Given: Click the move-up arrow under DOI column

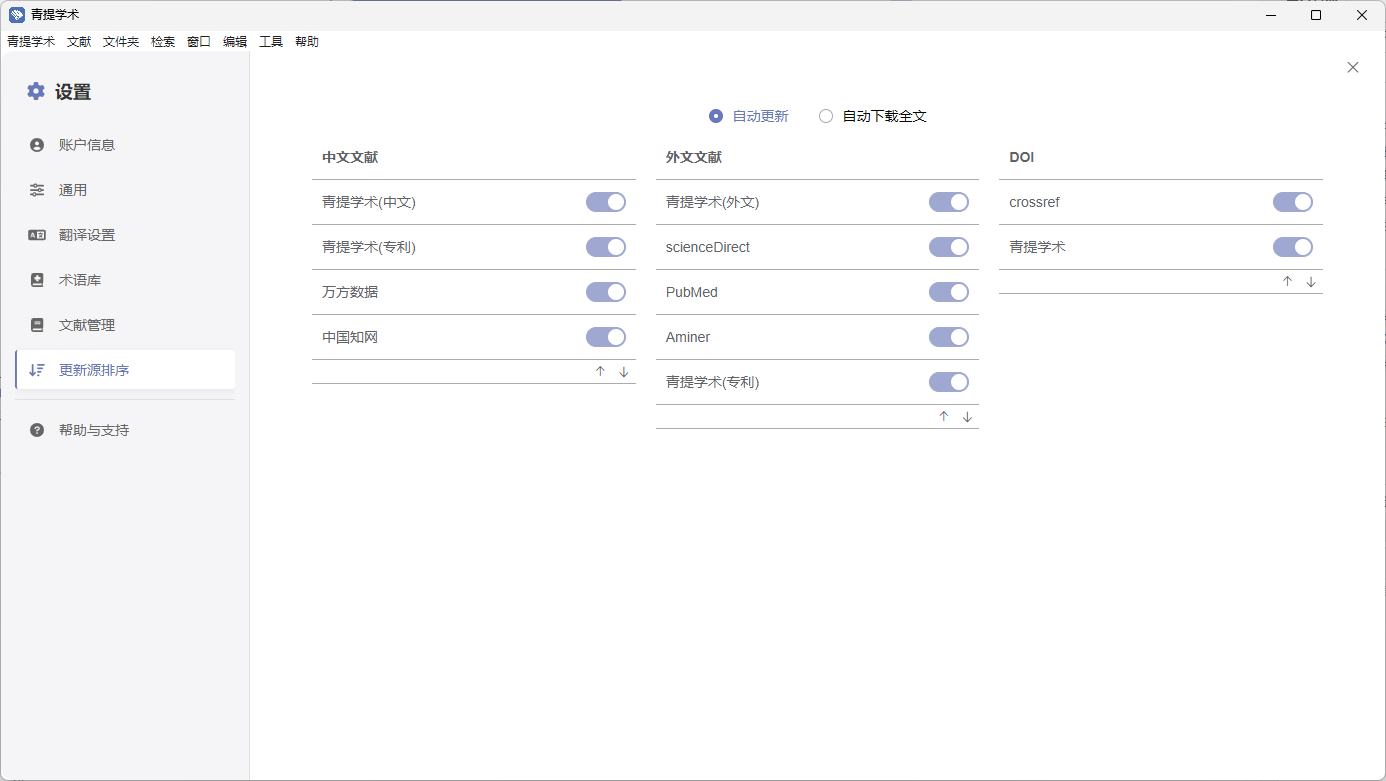Looking at the screenshot, I should click(1287, 282).
